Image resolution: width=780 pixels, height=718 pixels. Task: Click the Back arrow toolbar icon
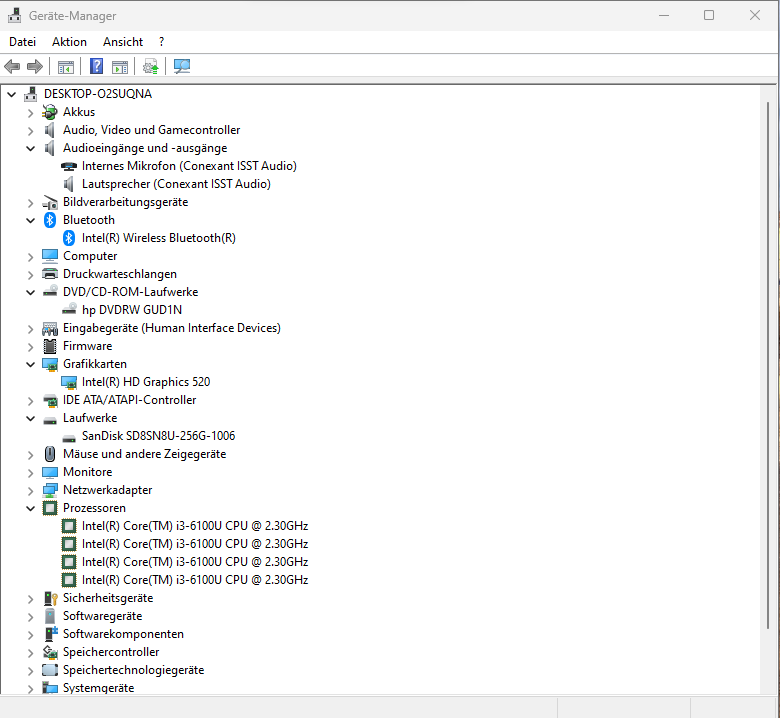point(12,66)
